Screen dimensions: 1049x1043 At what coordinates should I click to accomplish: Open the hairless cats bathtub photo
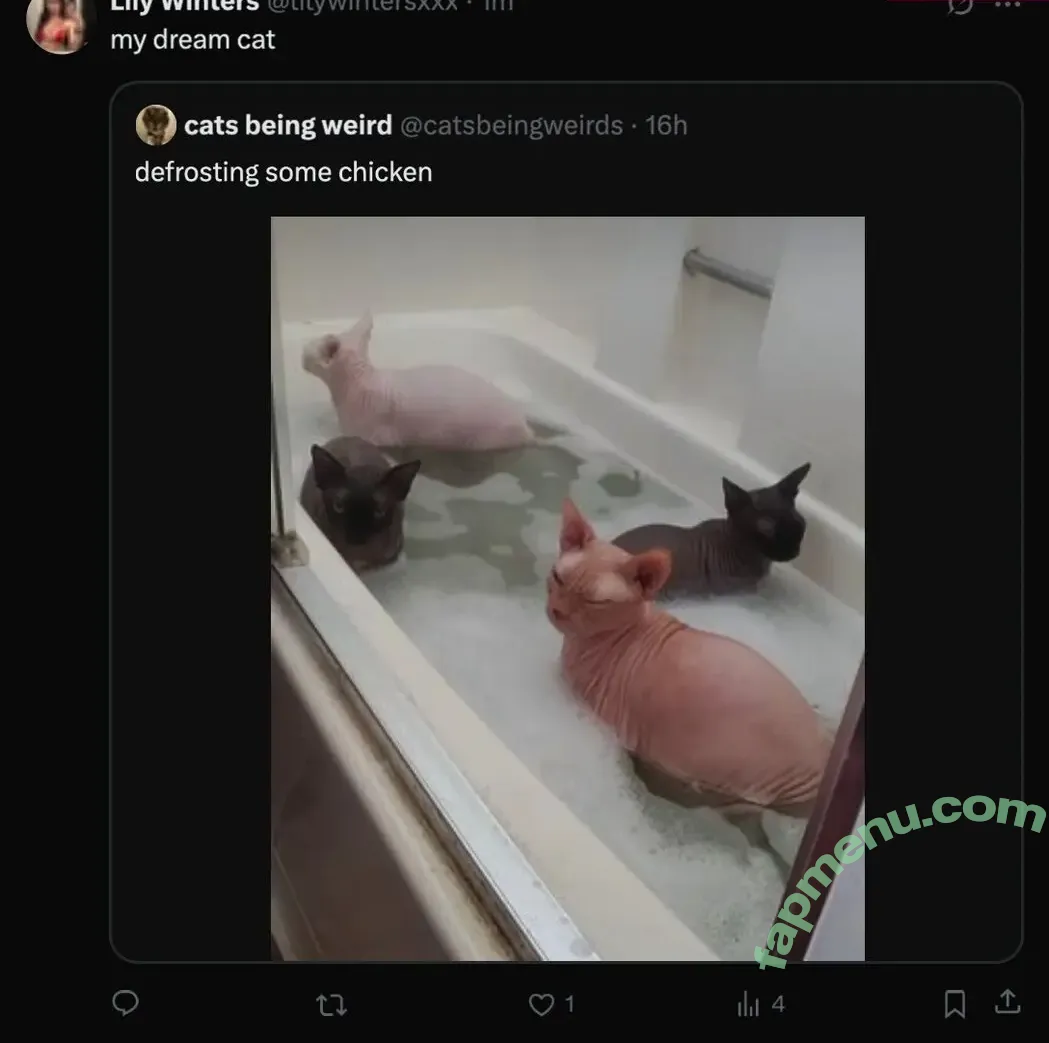pyautogui.click(x=567, y=588)
